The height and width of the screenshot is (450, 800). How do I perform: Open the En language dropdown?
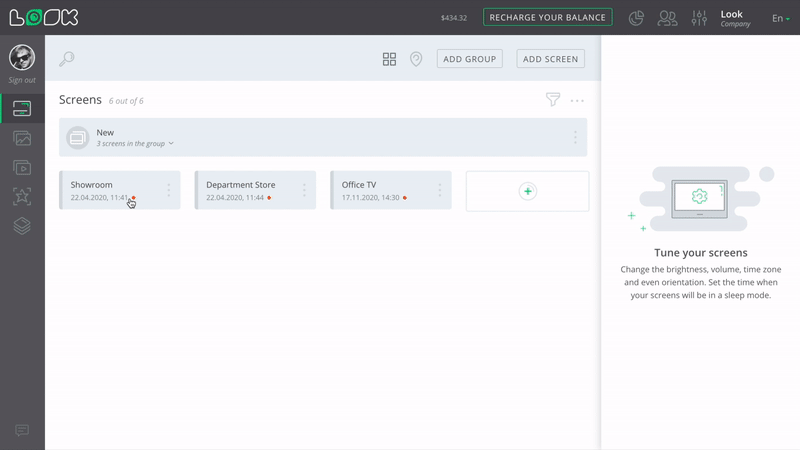[x=781, y=18]
